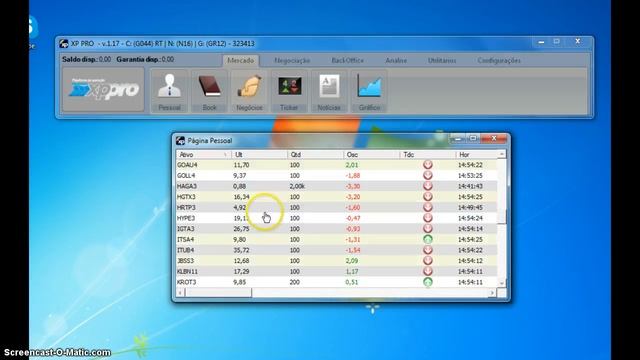
Task: Click red trend icon in GOAU4 row
Action: coord(428,164)
